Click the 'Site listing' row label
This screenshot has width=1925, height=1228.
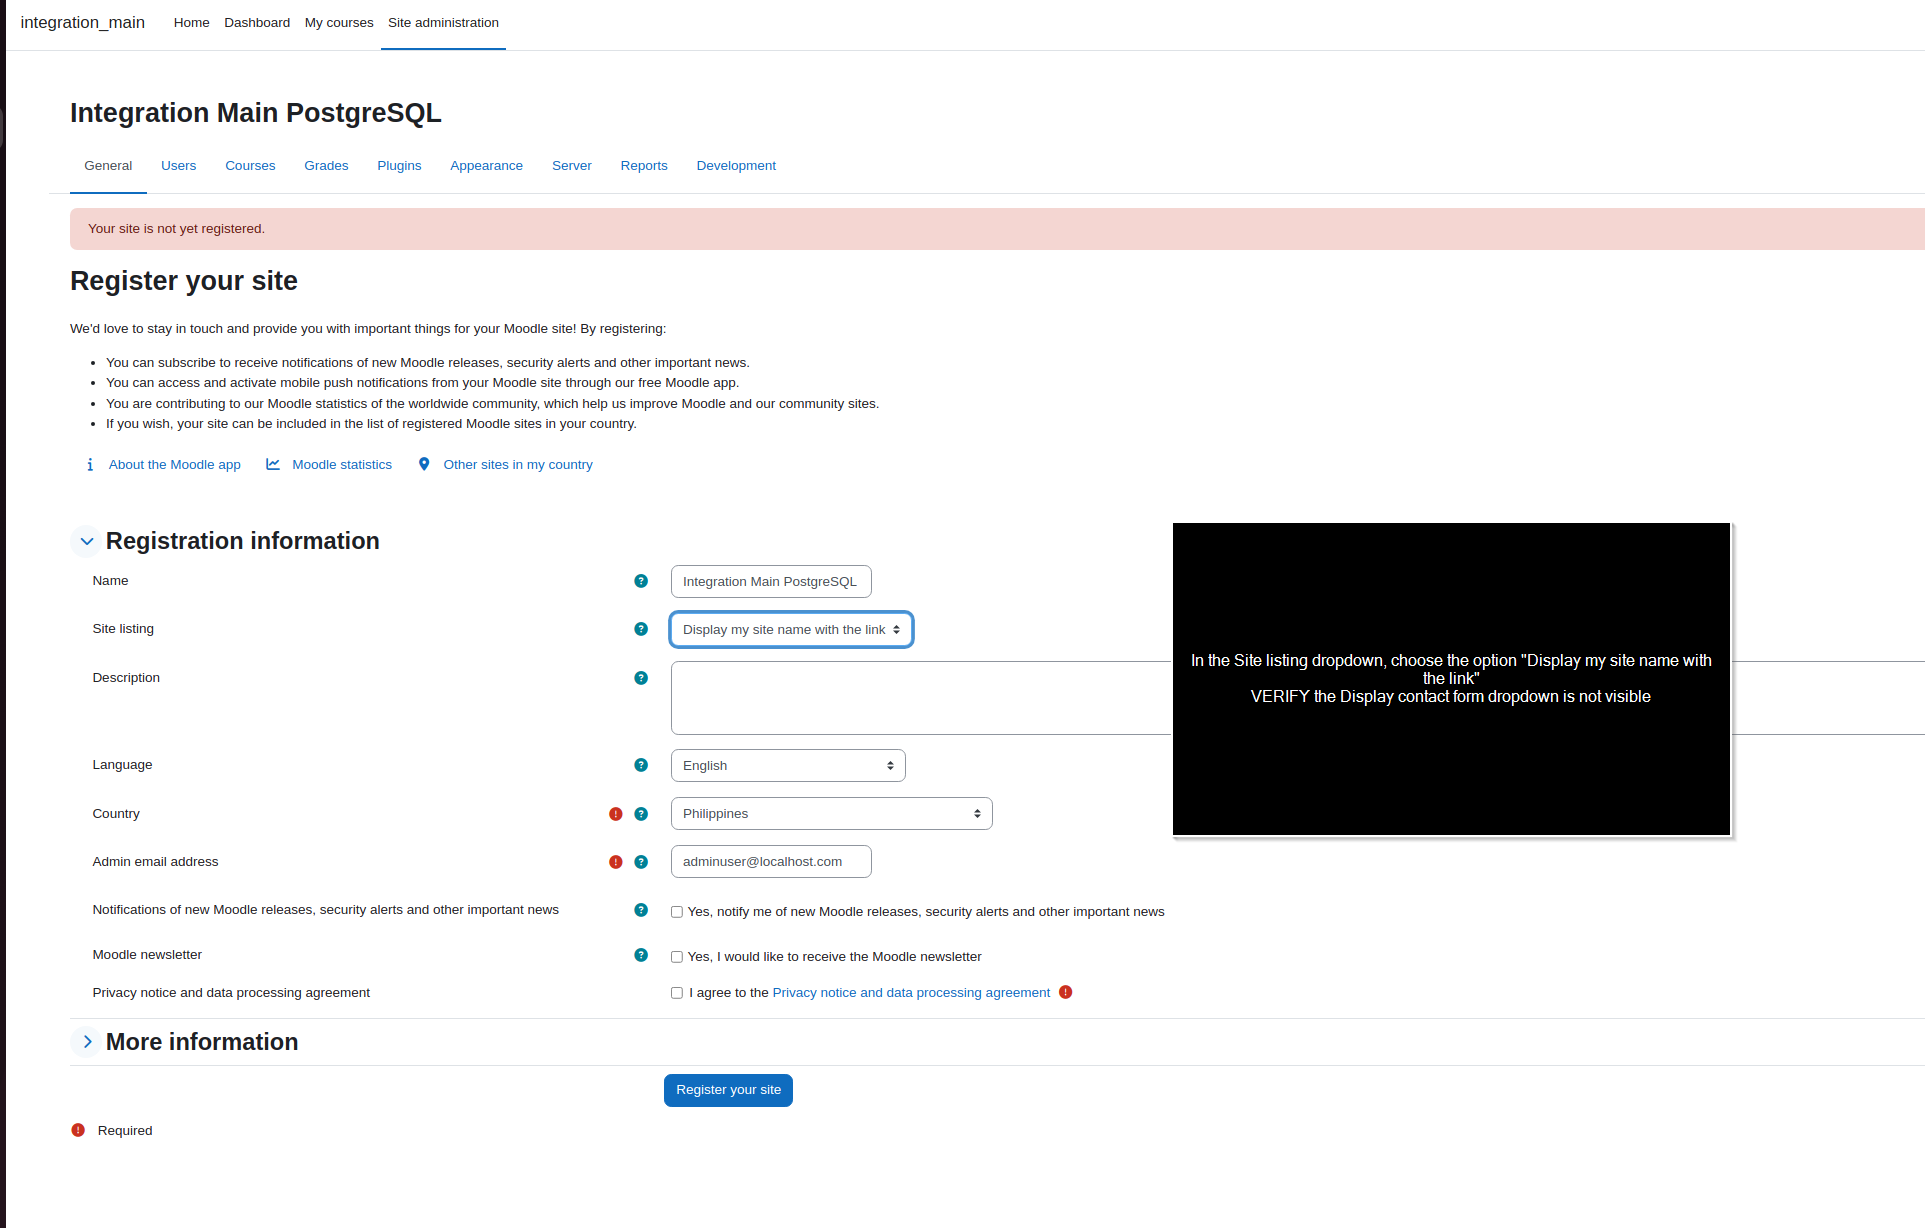point(123,629)
